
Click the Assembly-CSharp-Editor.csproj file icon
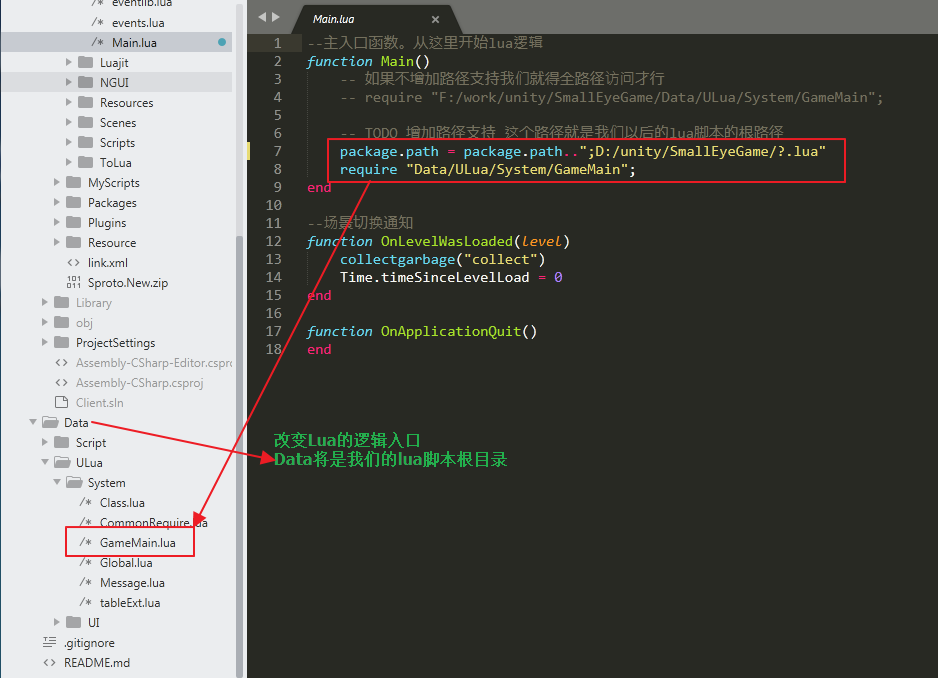[62, 362]
